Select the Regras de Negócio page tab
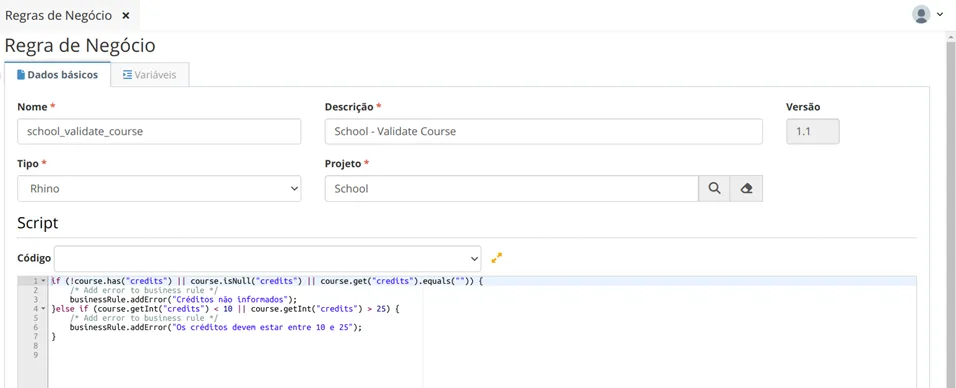956x388 pixels. pos(59,16)
